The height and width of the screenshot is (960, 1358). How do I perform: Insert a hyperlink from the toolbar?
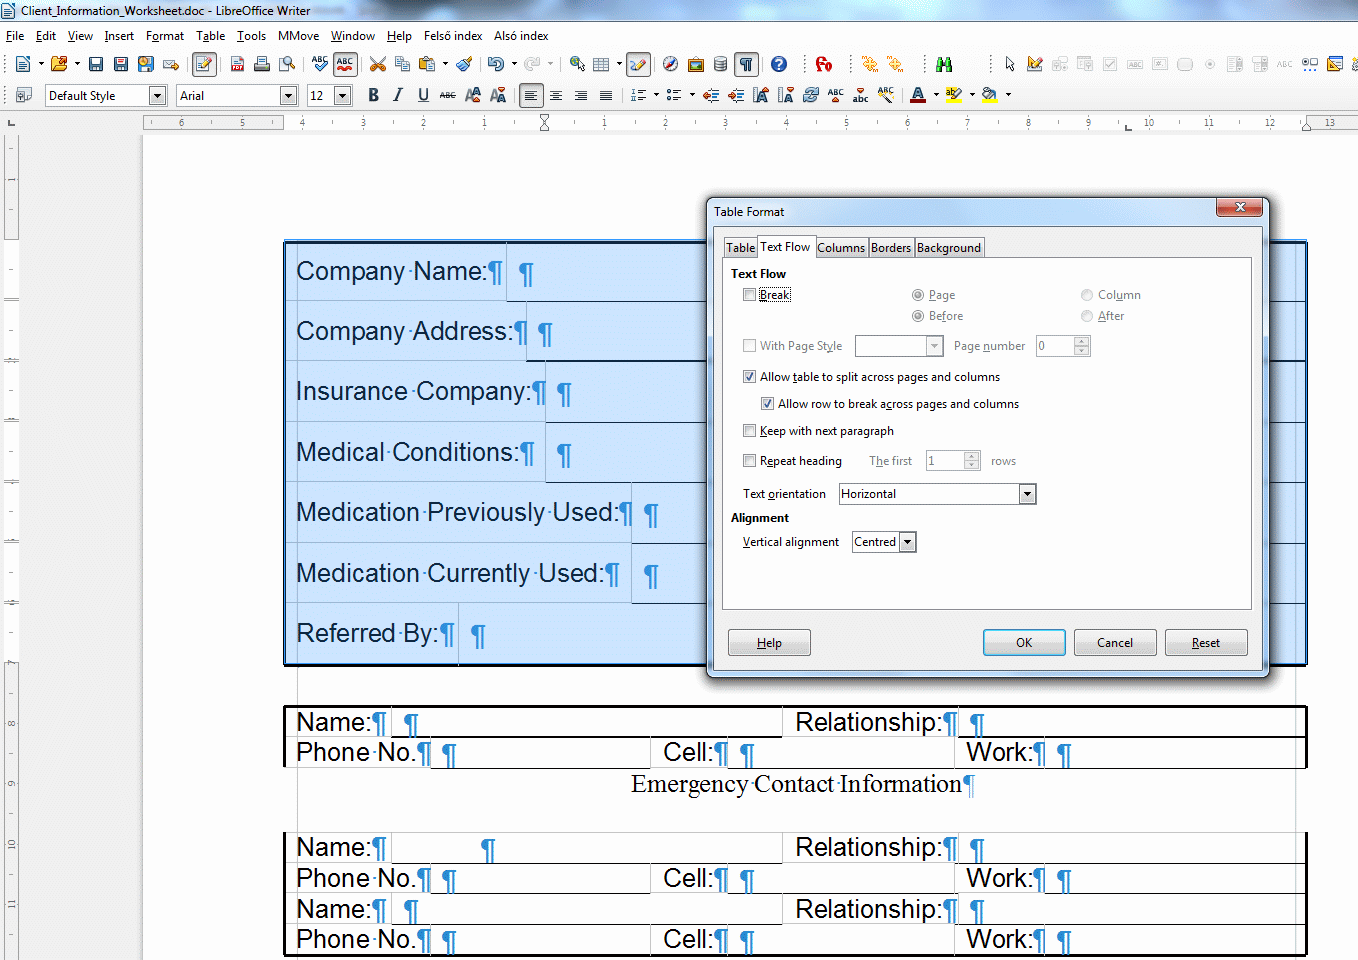tap(577, 64)
